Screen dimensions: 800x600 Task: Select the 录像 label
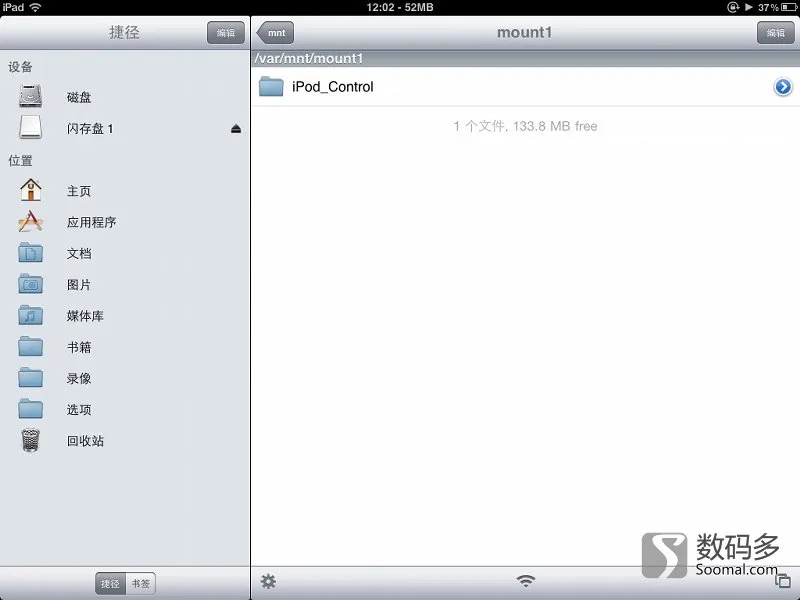pos(79,379)
